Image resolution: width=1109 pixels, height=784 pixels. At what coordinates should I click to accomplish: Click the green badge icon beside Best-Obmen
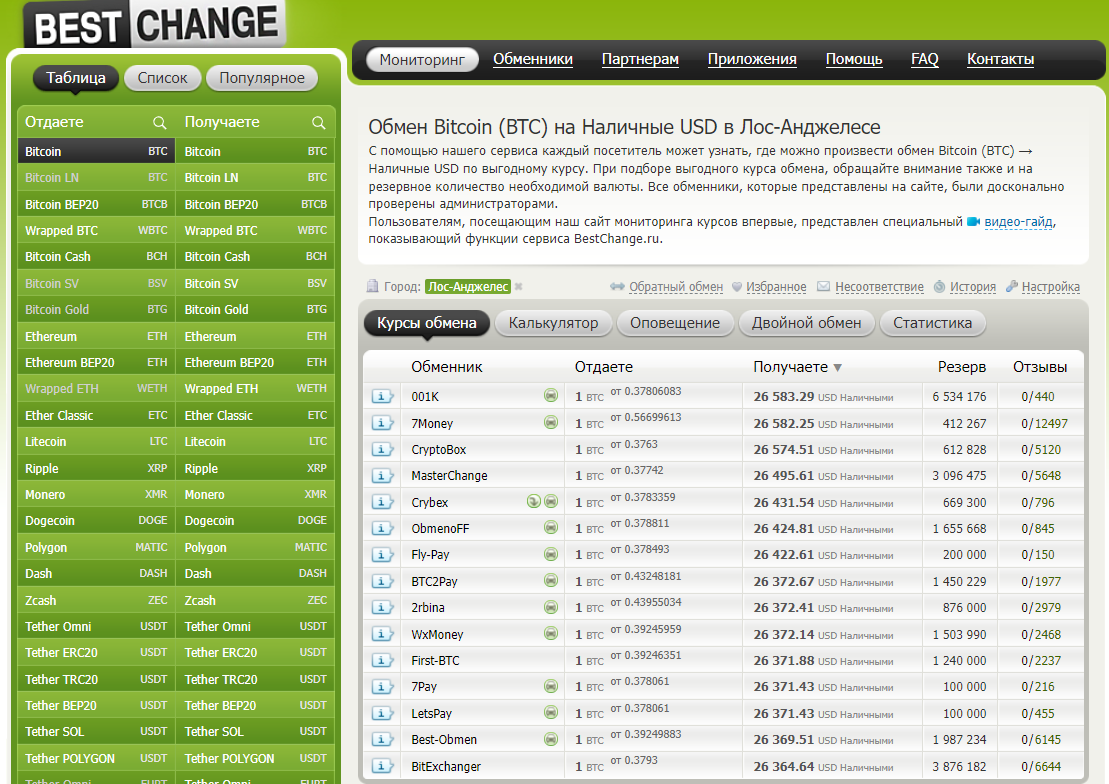[551, 739]
